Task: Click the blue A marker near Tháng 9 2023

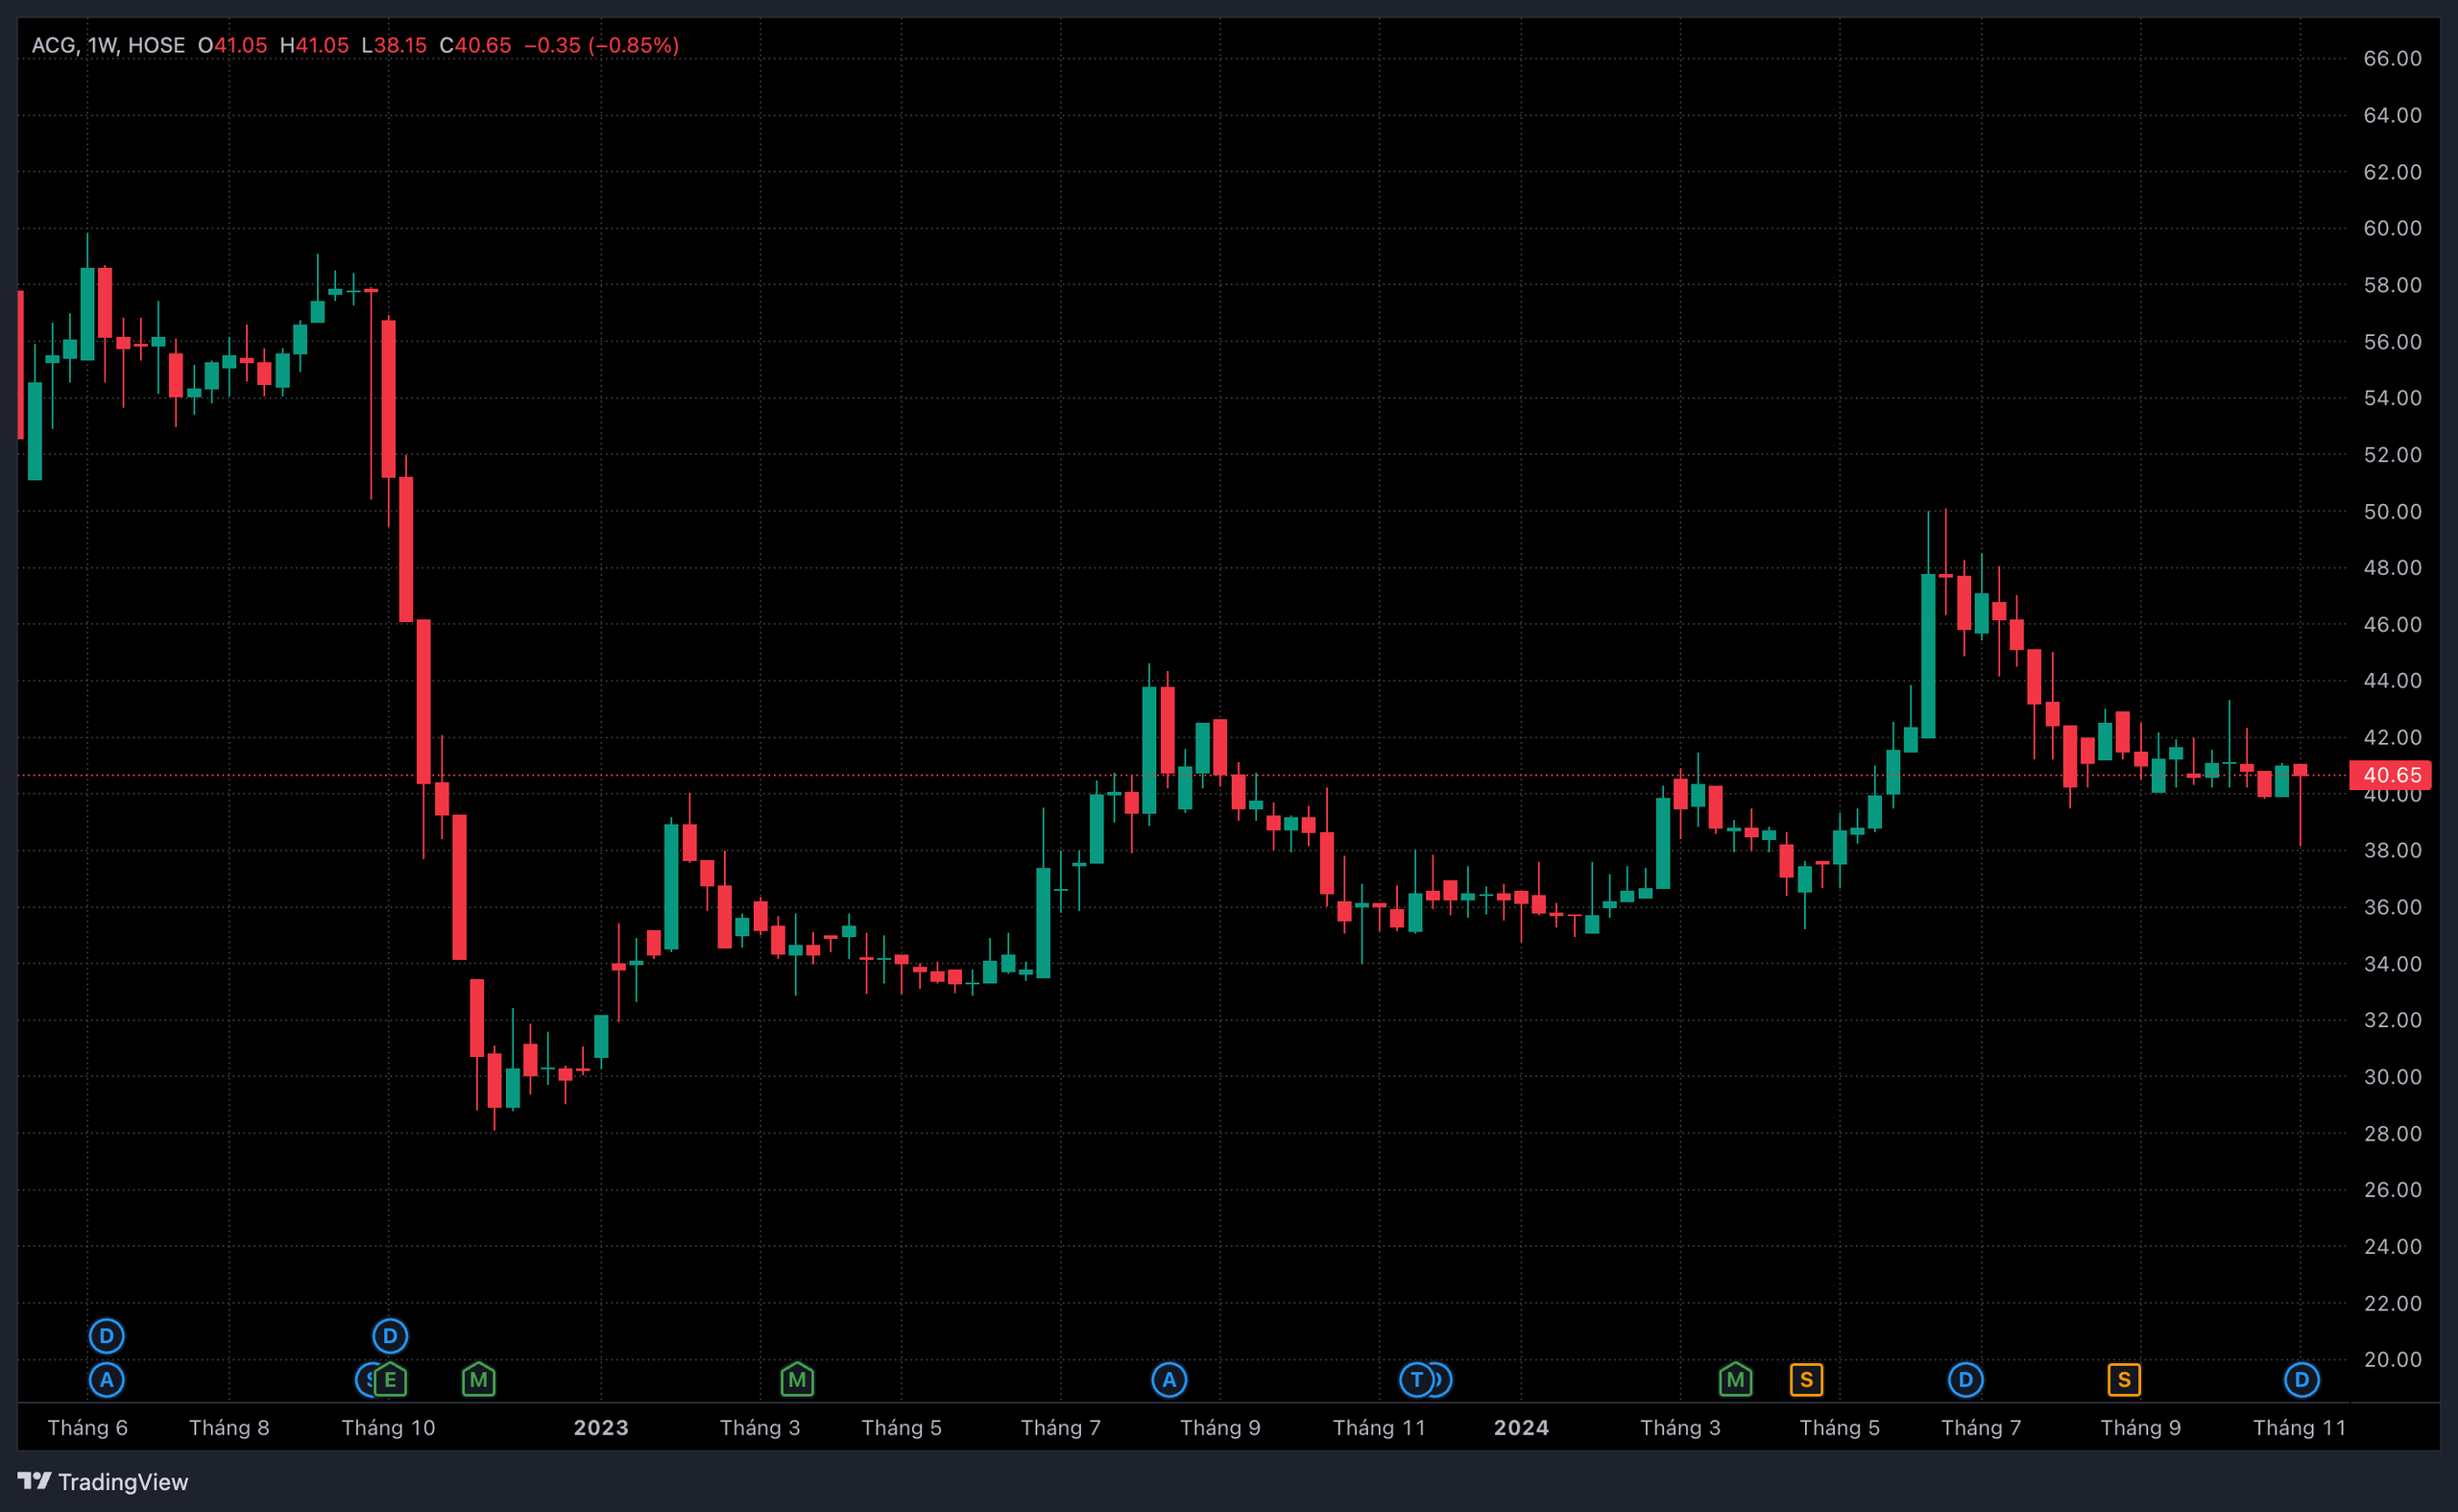Action: 1169,1380
